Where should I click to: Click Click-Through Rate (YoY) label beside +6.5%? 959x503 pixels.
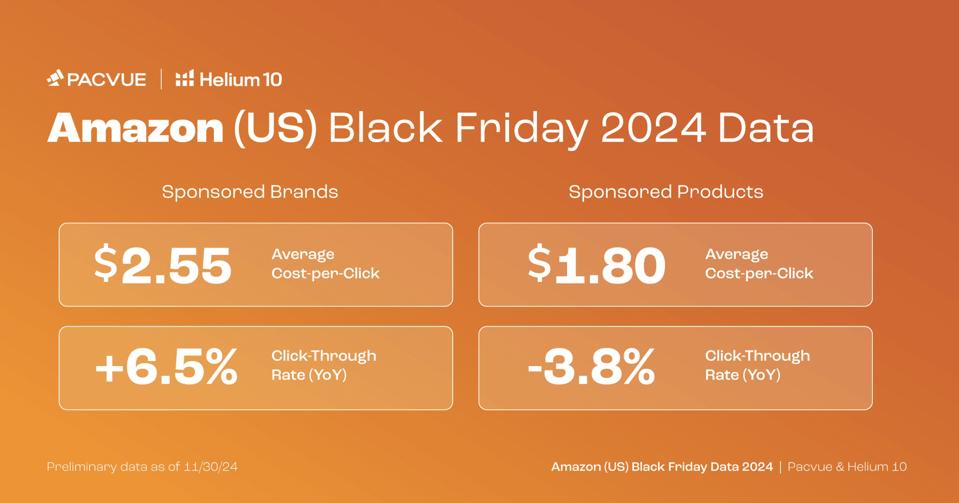point(324,365)
